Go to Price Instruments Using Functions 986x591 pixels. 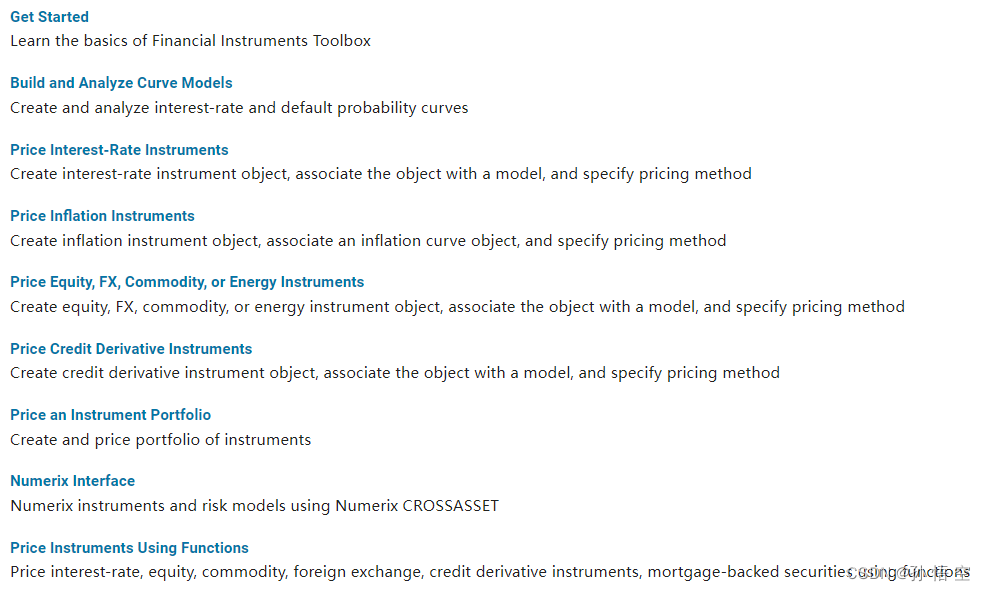pyautogui.click(x=130, y=548)
